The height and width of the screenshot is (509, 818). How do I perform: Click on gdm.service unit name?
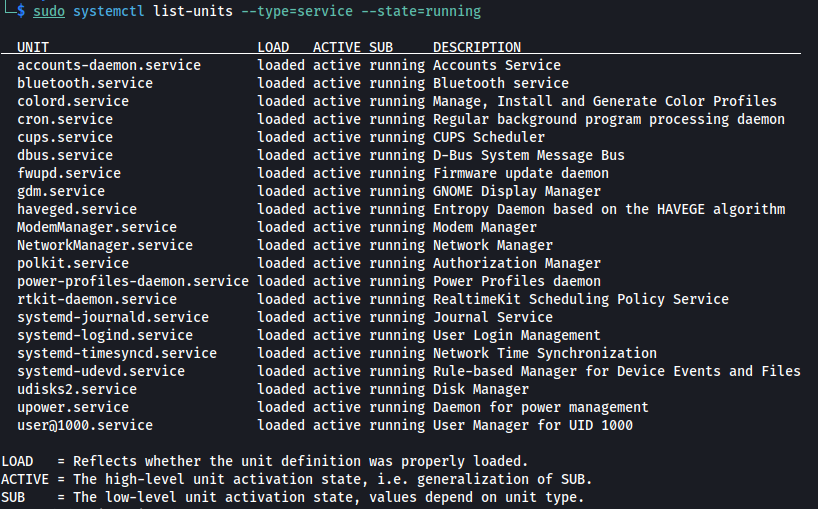point(61,191)
